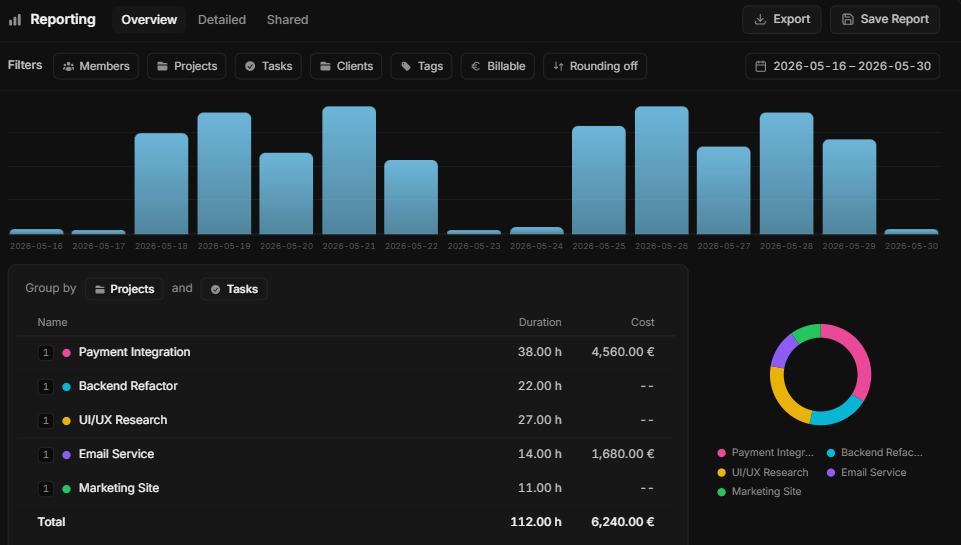Open the Tasks filter in Filters bar
The height and width of the screenshot is (545, 961).
point(268,66)
